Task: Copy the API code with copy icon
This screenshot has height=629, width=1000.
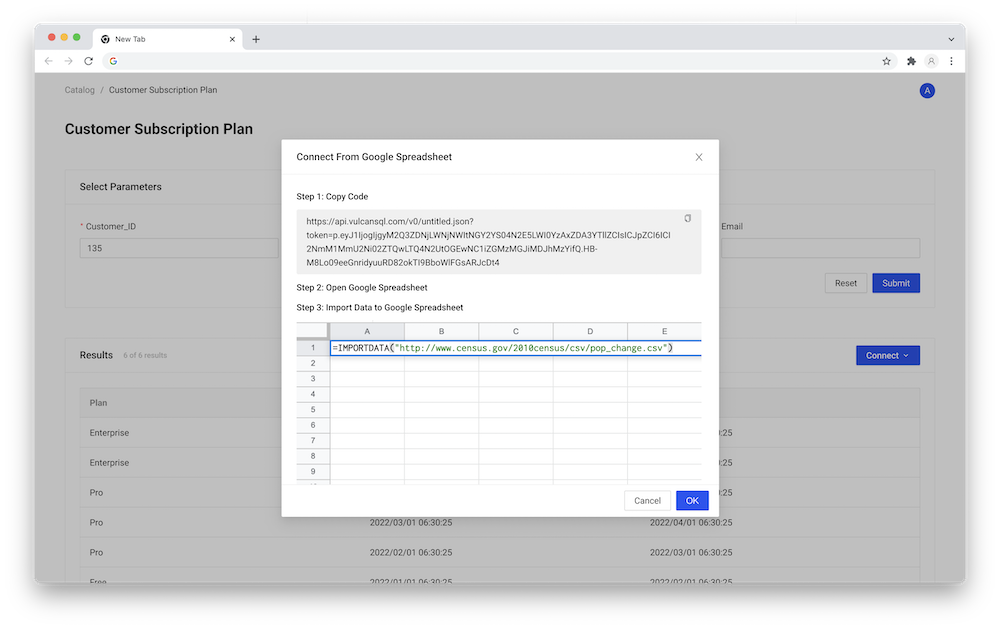Action: [687, 218]
